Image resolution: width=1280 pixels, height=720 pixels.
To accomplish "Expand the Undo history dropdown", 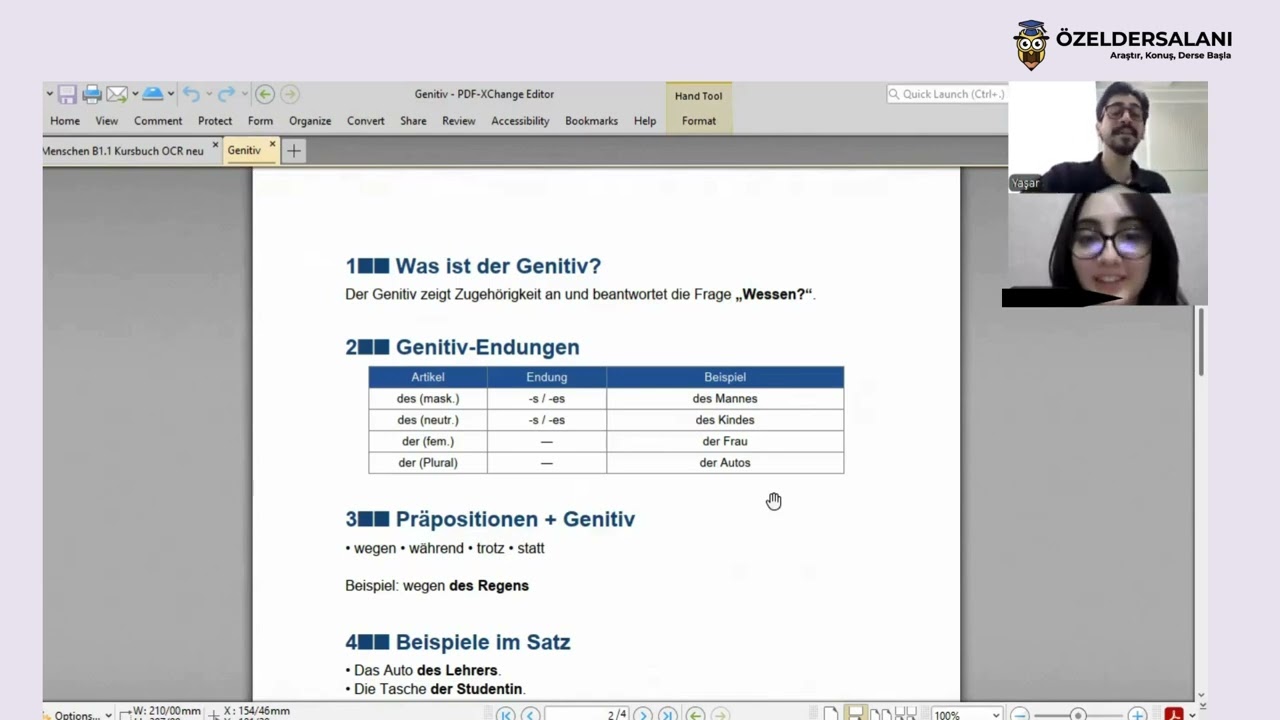I will click(209, 94).
